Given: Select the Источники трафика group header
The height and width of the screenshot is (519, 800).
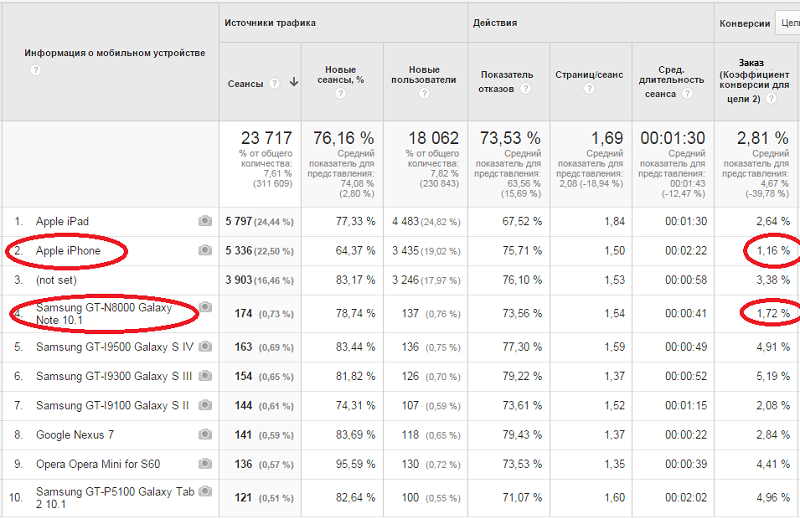Looking at the screenshot, I should point(270,23).
